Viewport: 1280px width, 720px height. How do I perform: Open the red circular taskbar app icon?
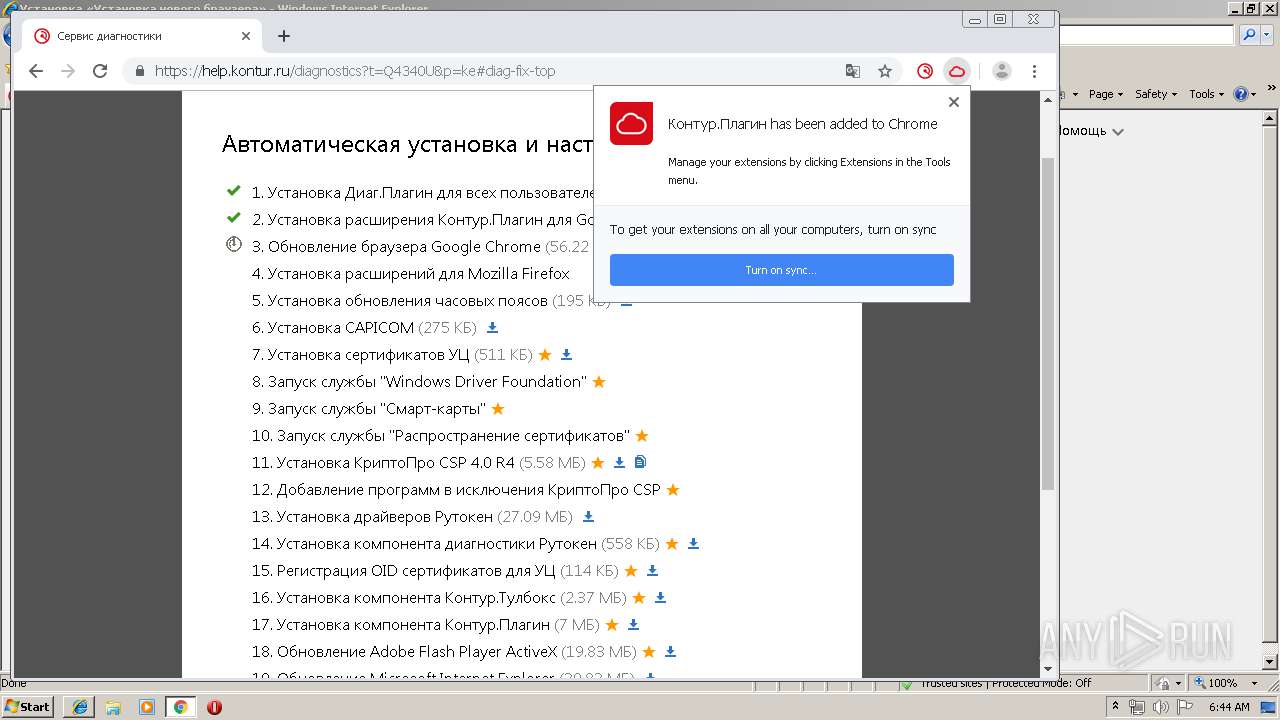214,707
